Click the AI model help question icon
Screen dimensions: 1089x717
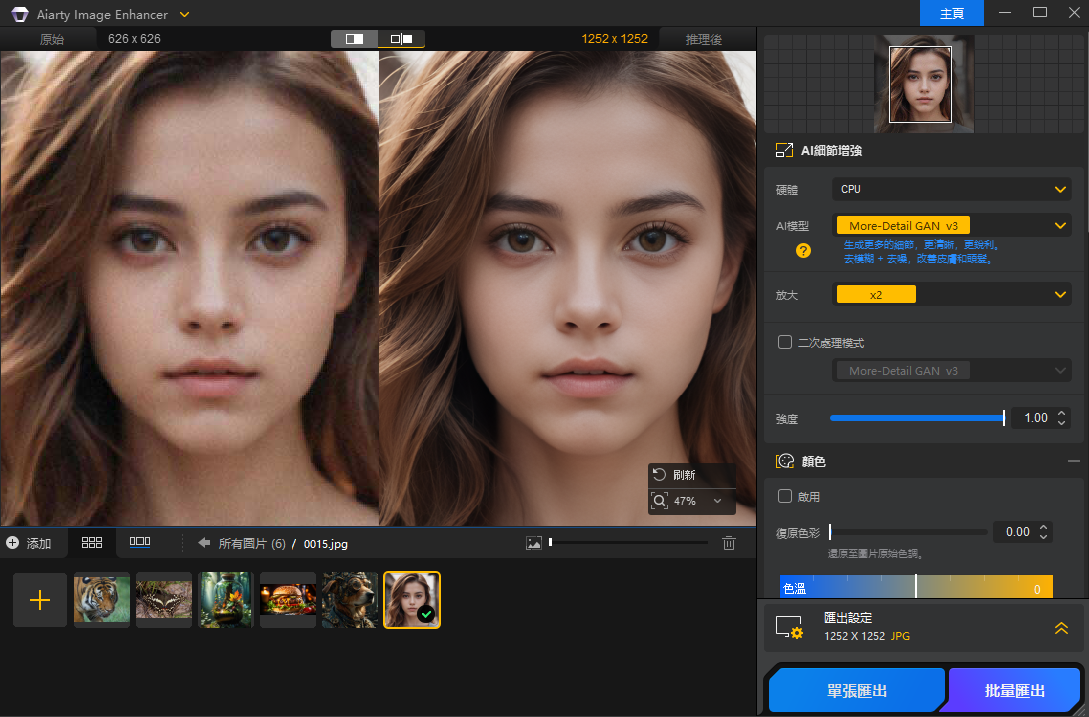pos(803,251)
